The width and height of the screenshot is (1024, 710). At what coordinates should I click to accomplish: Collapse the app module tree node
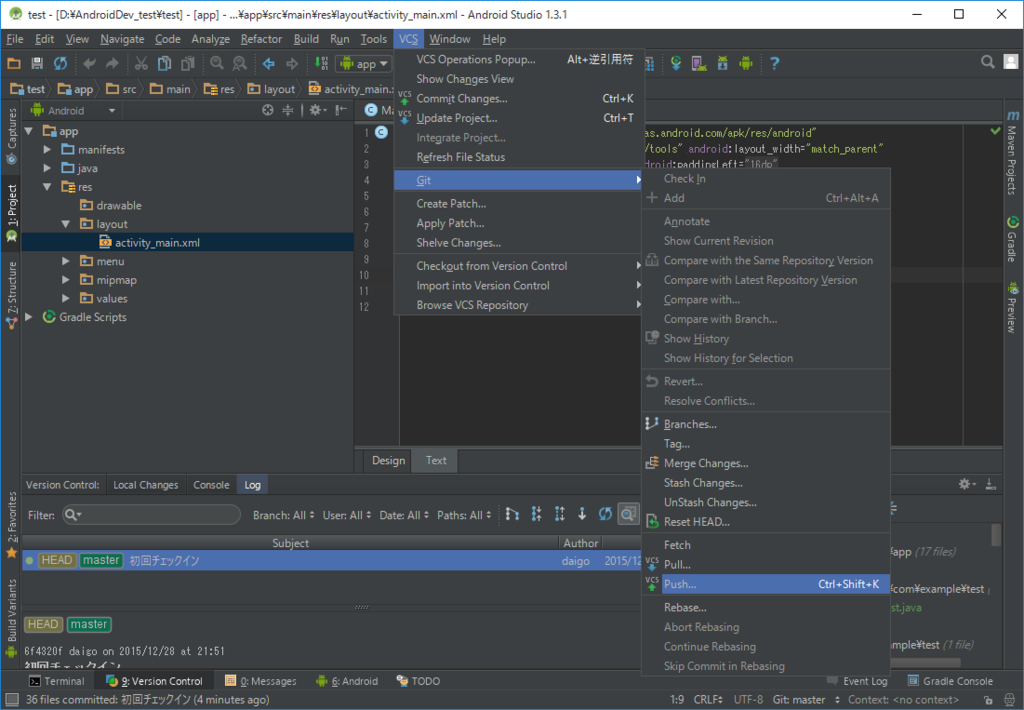click(x=29, y=131)
